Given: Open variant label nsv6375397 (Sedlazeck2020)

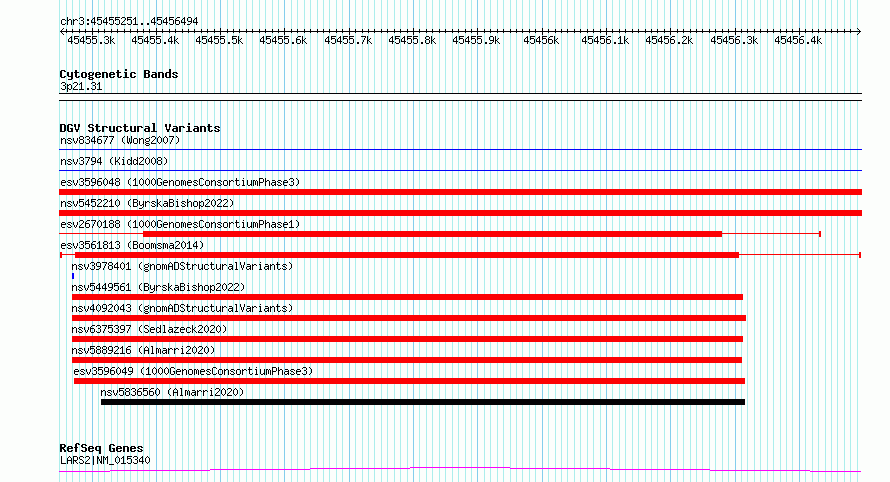Looking at the screenshot, I should pyautogui.click(x=149, y=329).
